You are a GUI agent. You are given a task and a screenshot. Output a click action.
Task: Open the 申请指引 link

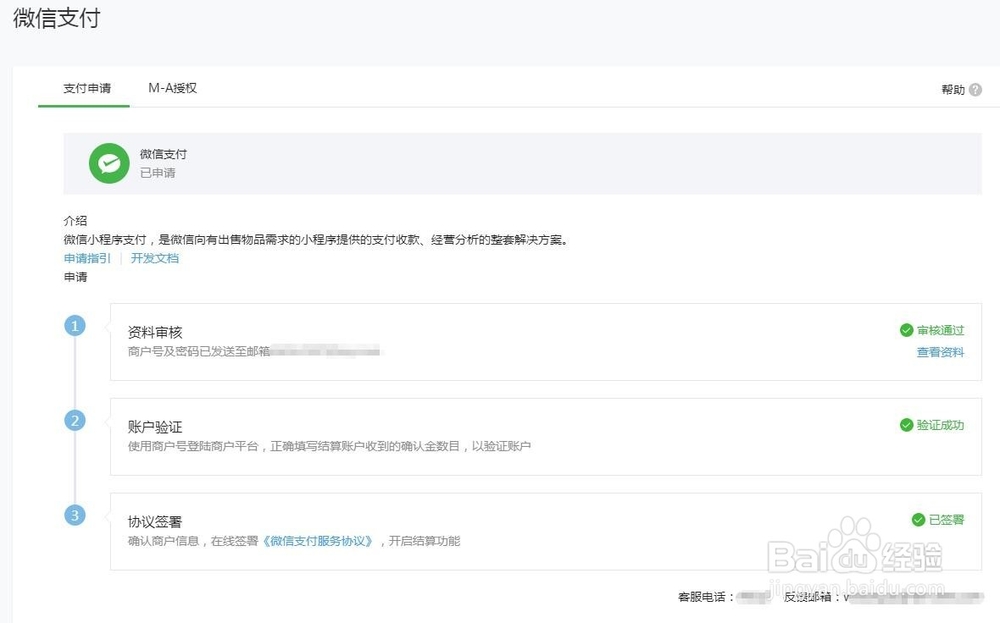point(87,258)
